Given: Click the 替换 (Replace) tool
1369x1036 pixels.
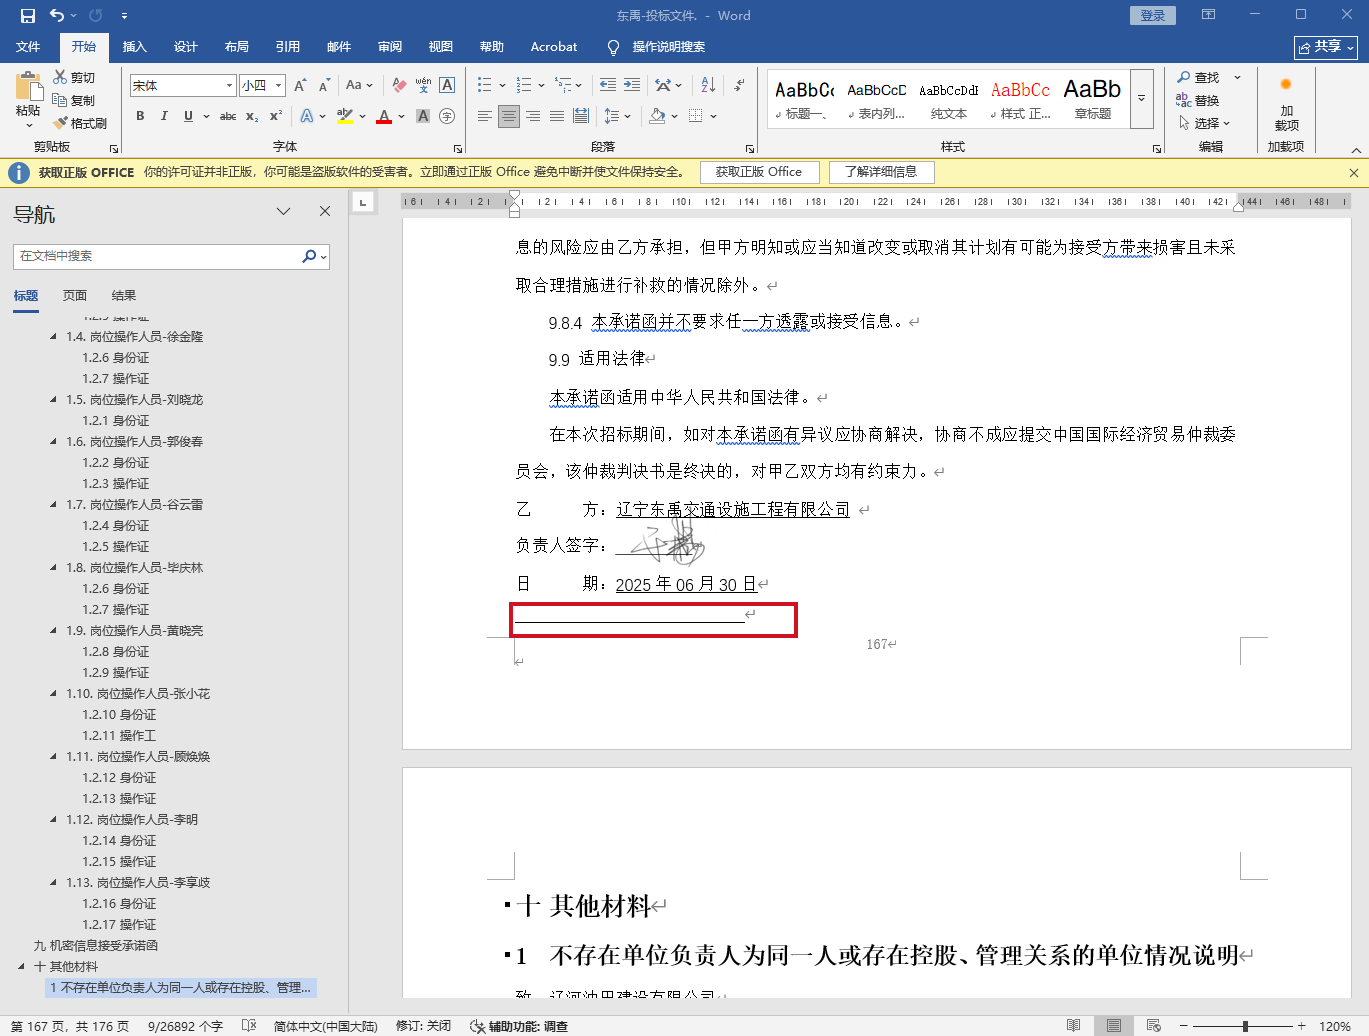Looking at the screenshot, I should [1198, 100].
